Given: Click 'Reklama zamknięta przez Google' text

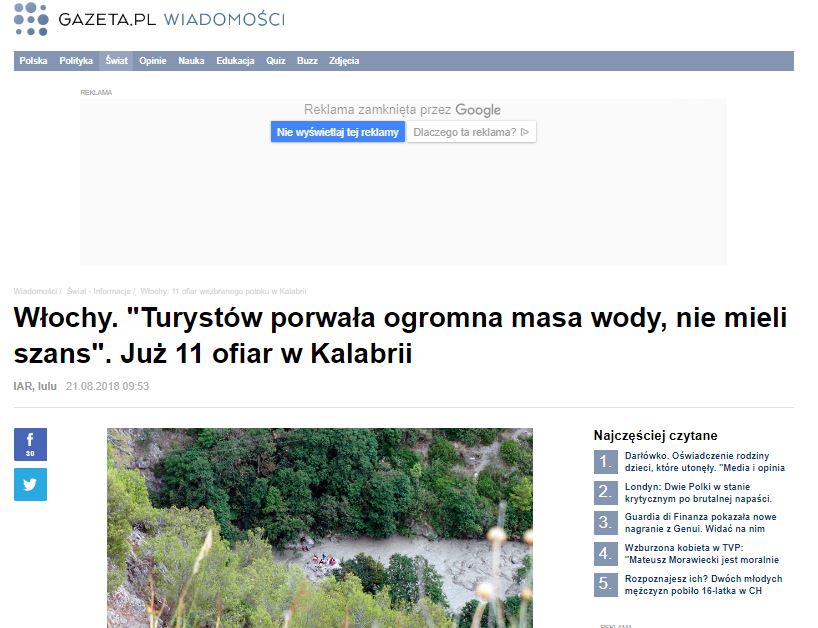Looking at the screenshot, I should tap(402, 110).
